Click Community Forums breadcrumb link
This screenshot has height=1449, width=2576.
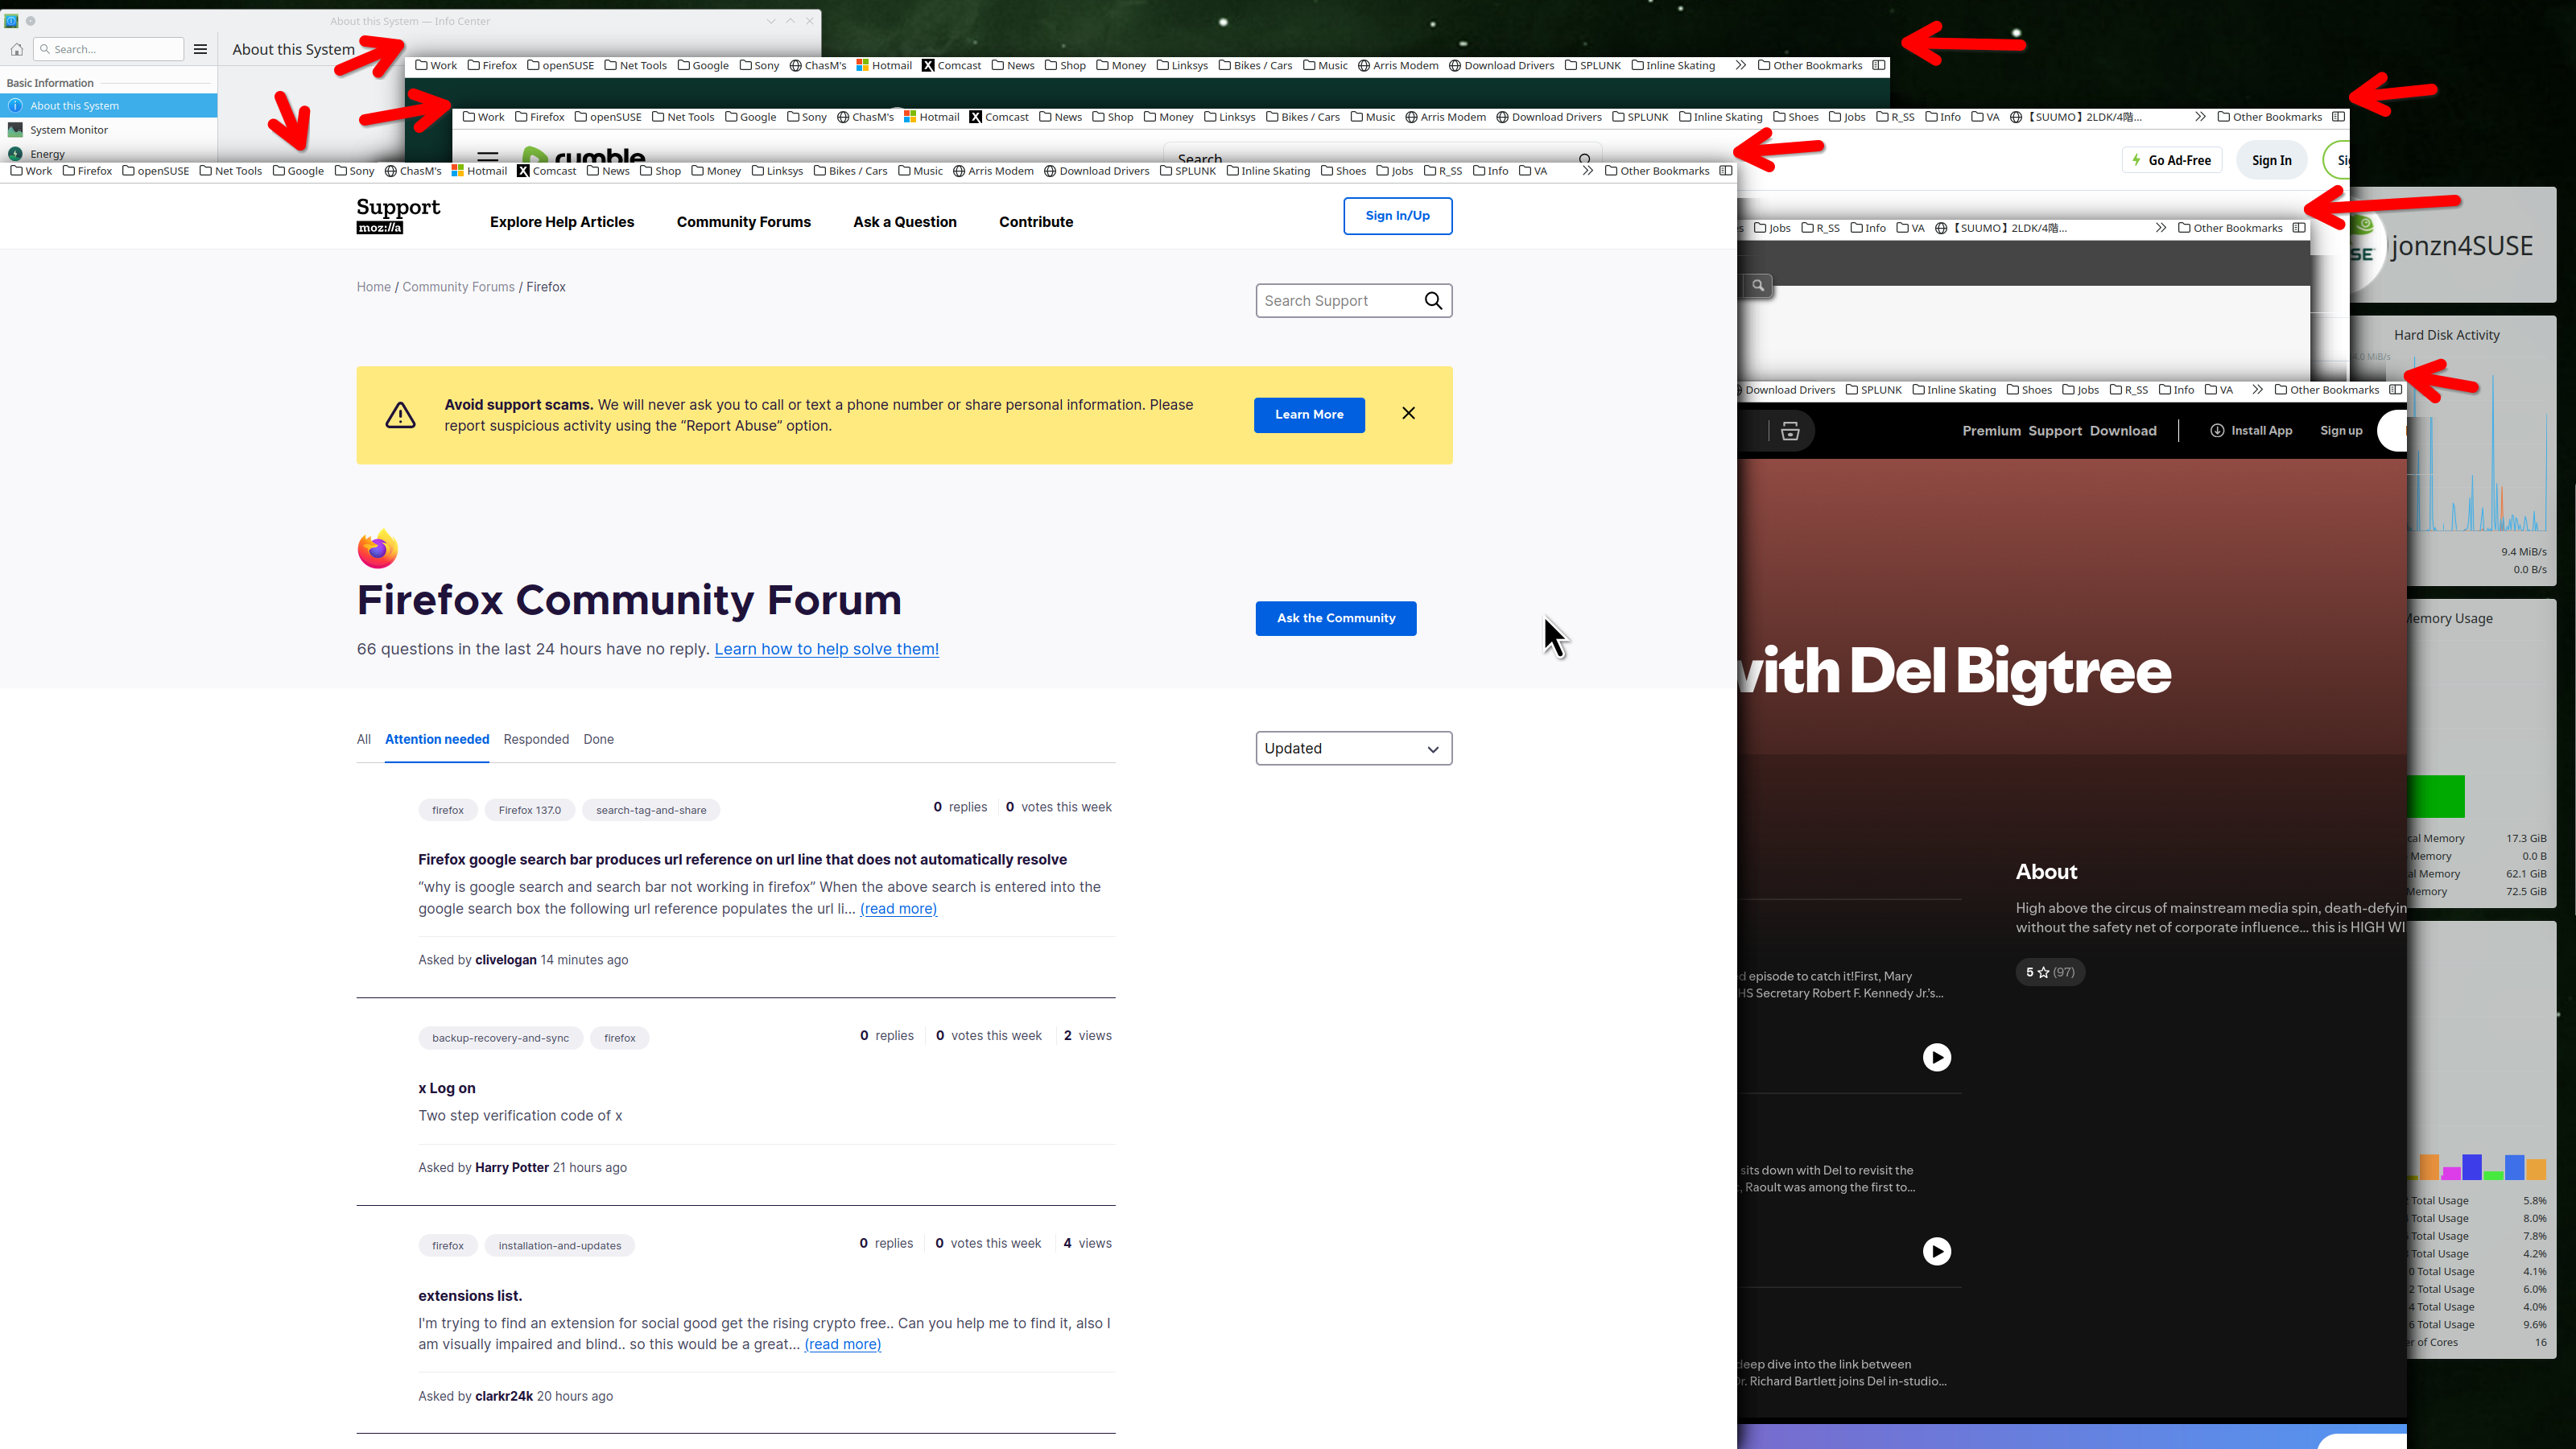coord(458,287)
